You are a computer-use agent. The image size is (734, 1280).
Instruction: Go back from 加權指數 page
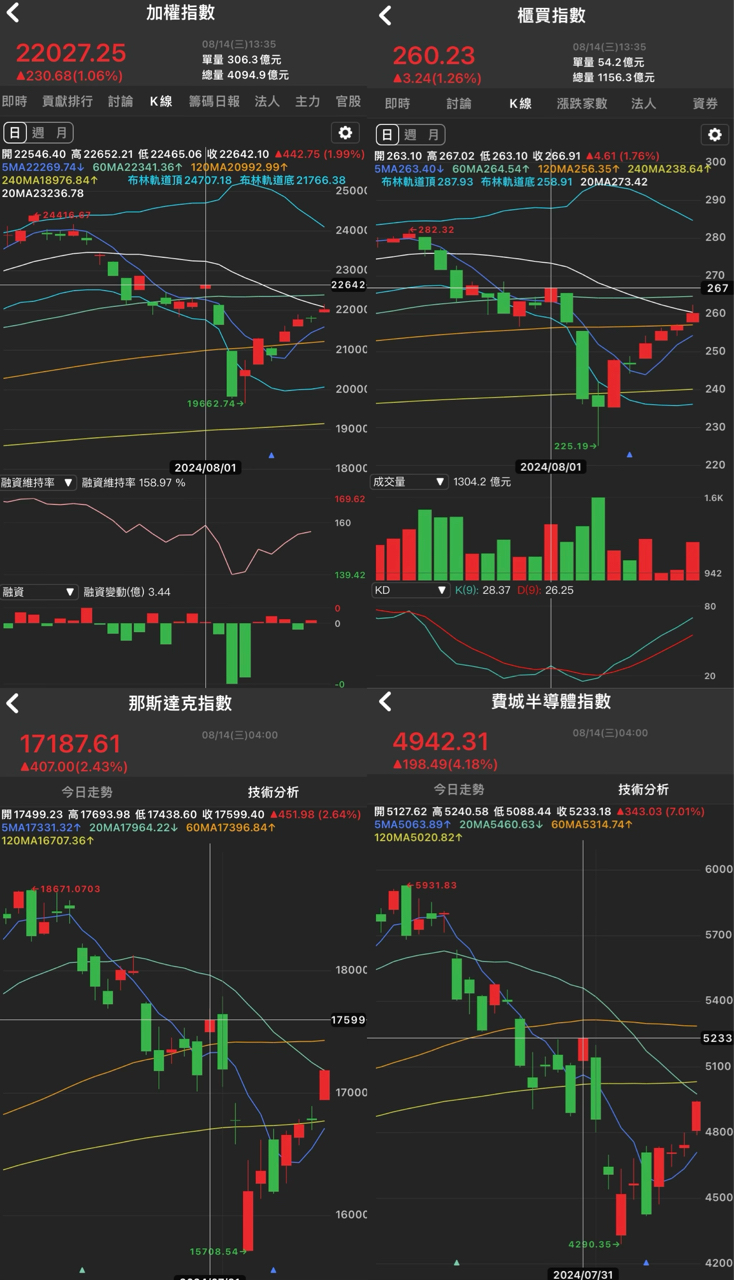(x=13, y=14)
